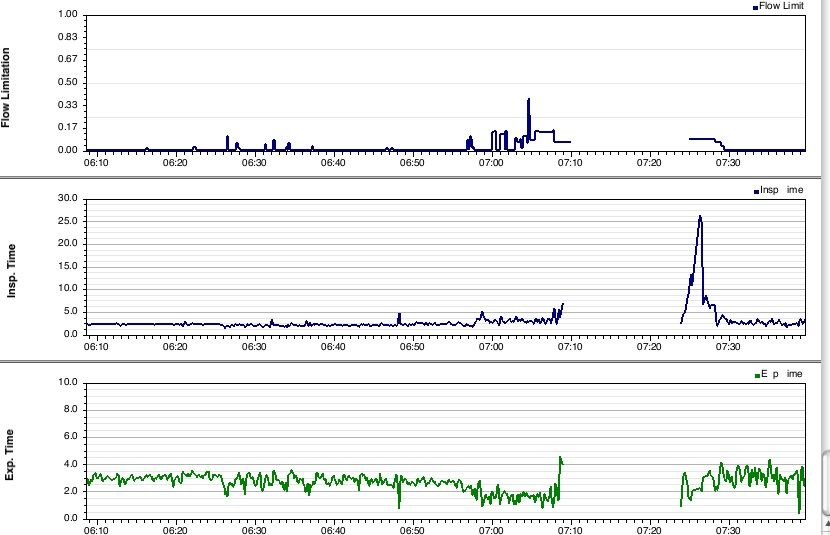Click the 1.00 value on Flow Limitation scale

pos(68,15)
